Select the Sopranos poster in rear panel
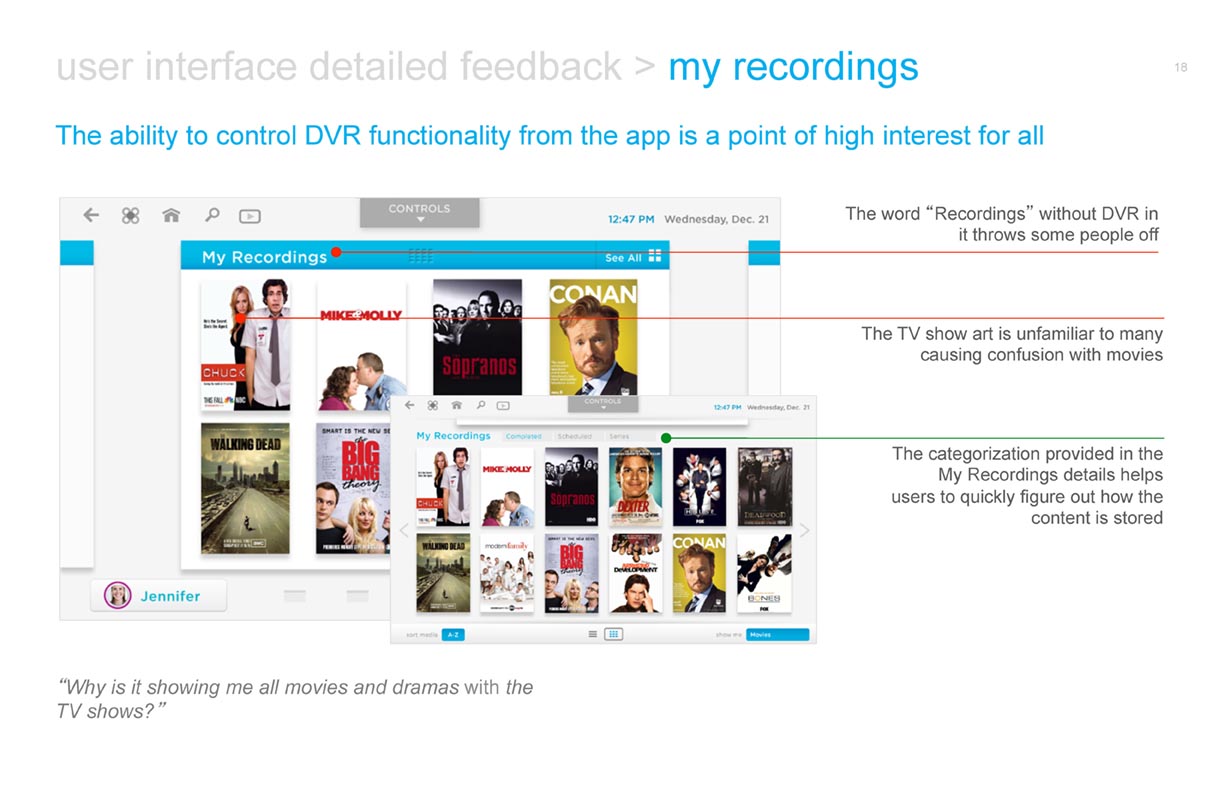The height and width of the screenshot is (792, 1224). pos(477,338)
